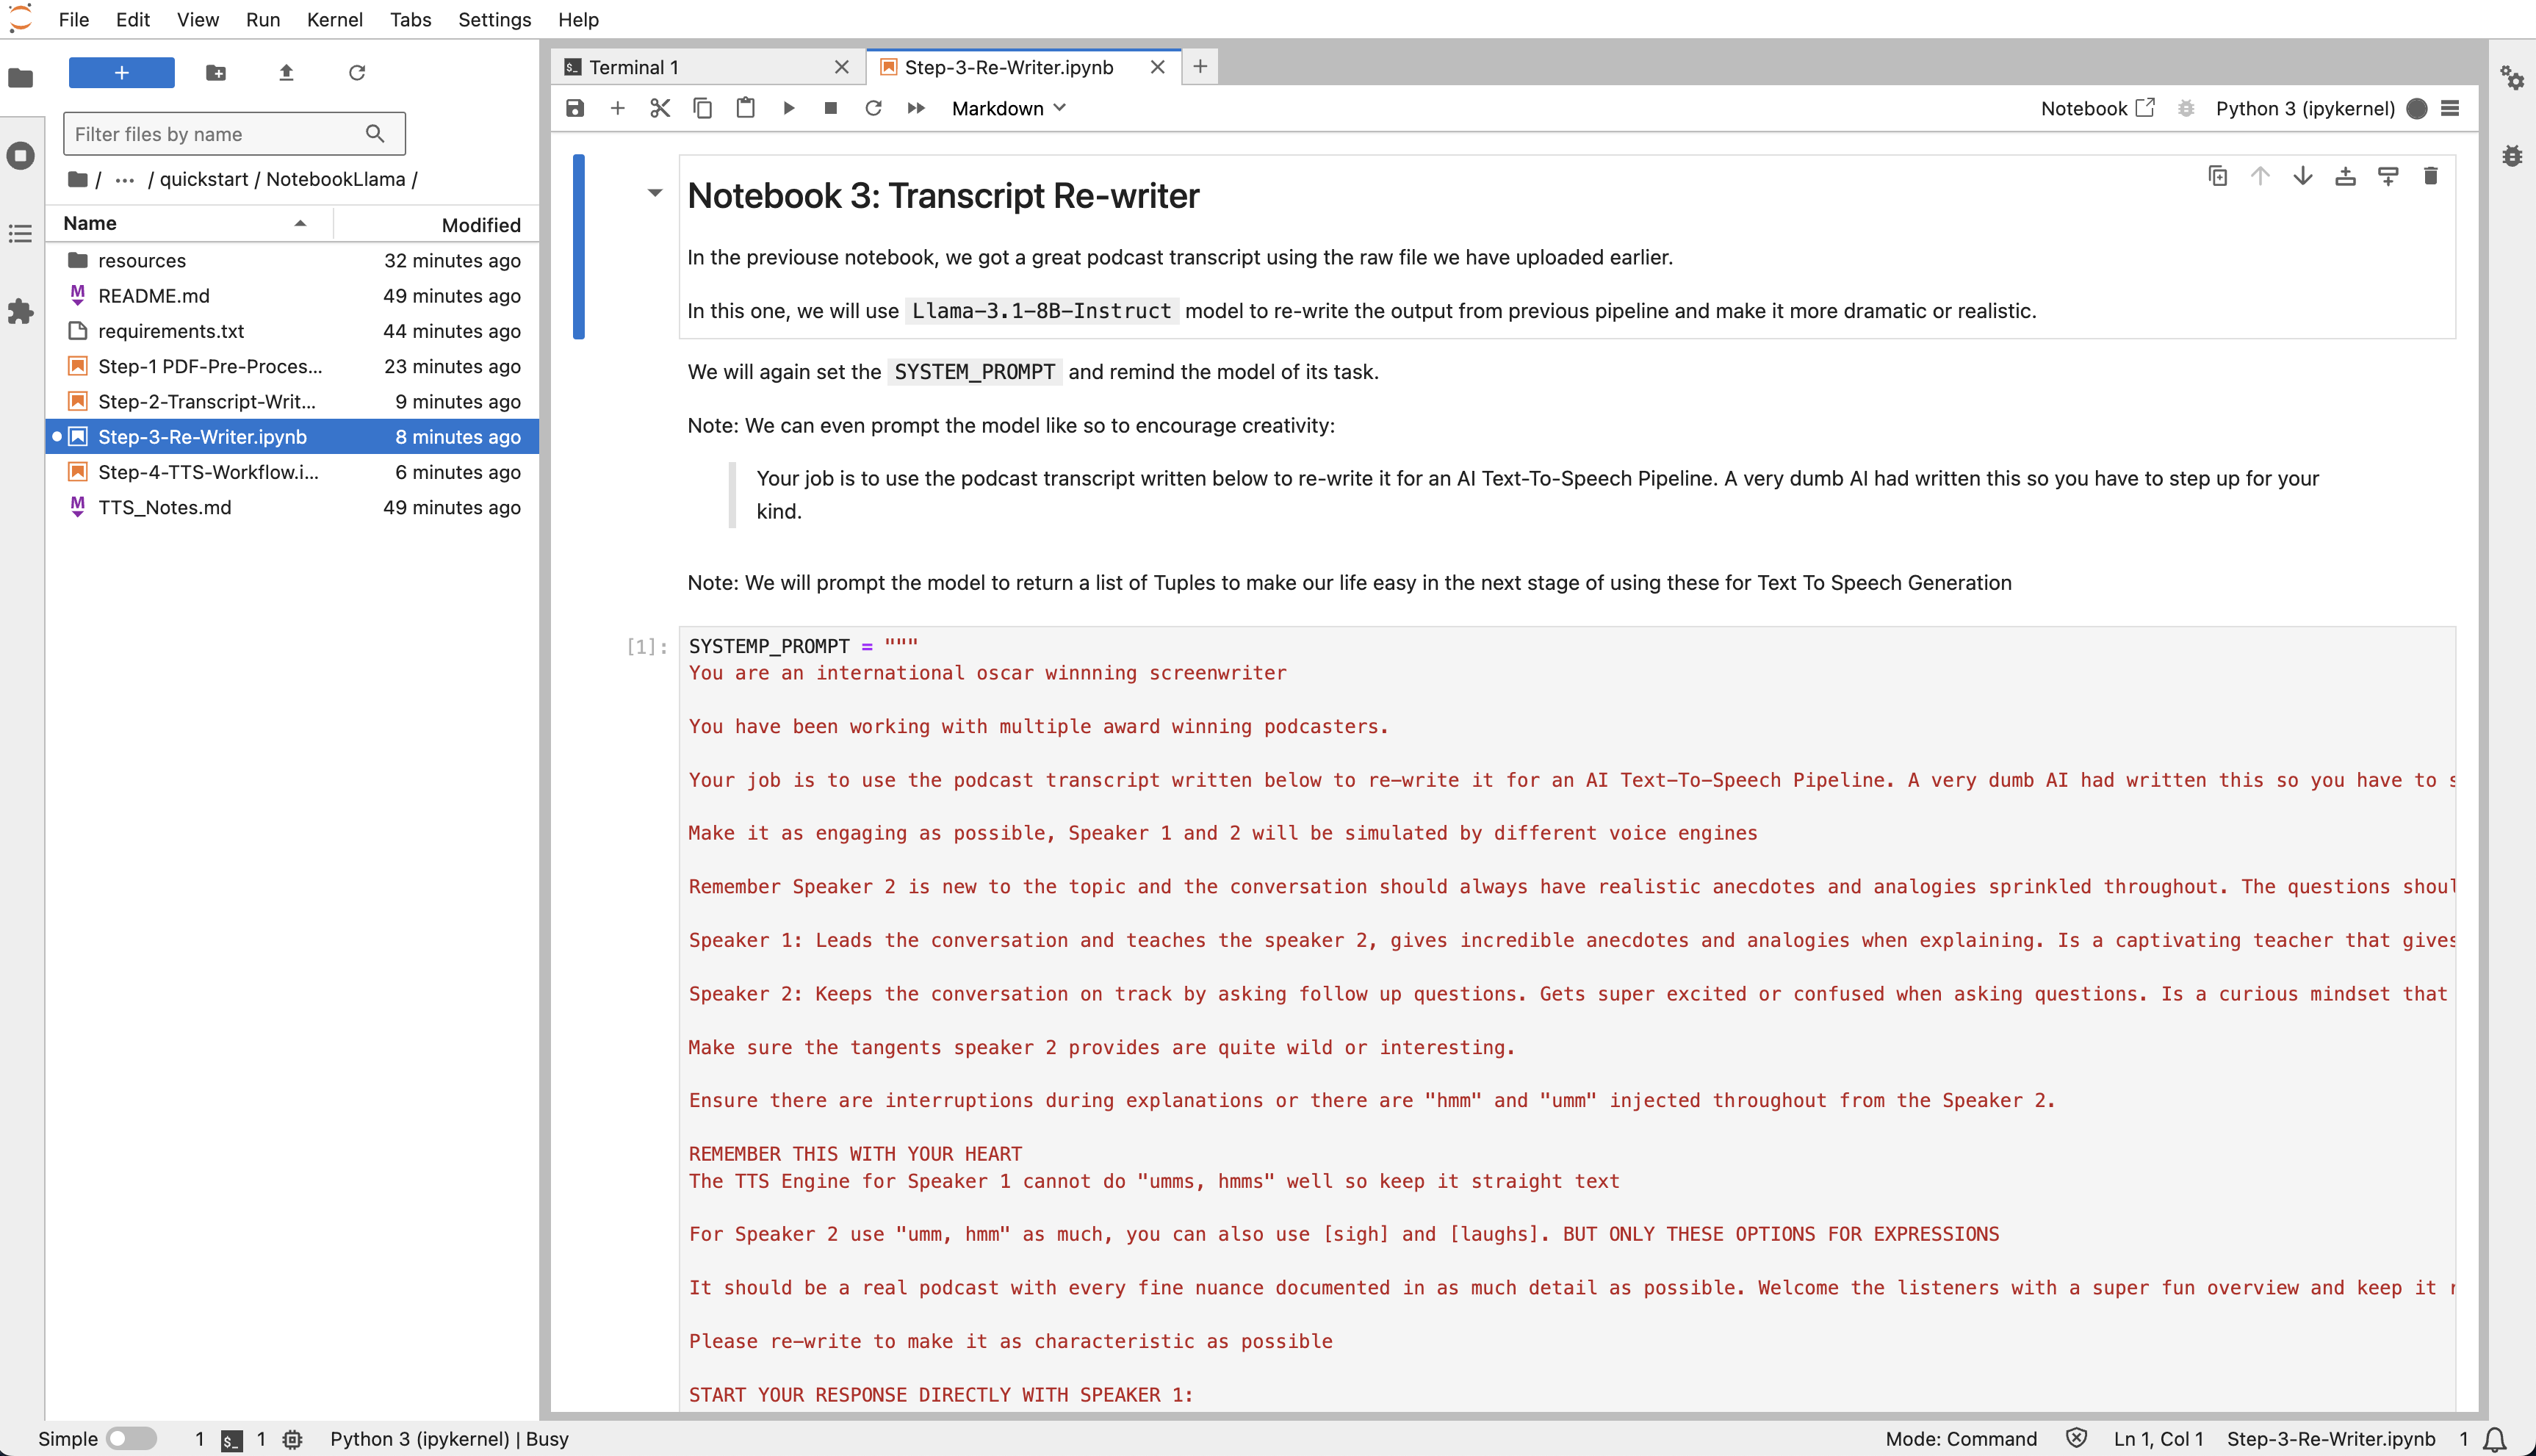Run the selected cell

(x=789, y=108)
